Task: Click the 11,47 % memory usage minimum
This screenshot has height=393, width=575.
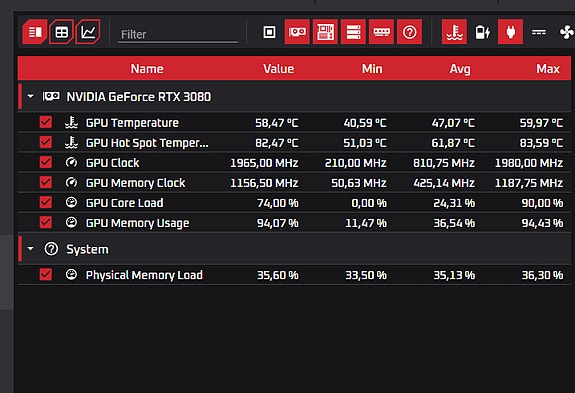Action: (366, 223)
